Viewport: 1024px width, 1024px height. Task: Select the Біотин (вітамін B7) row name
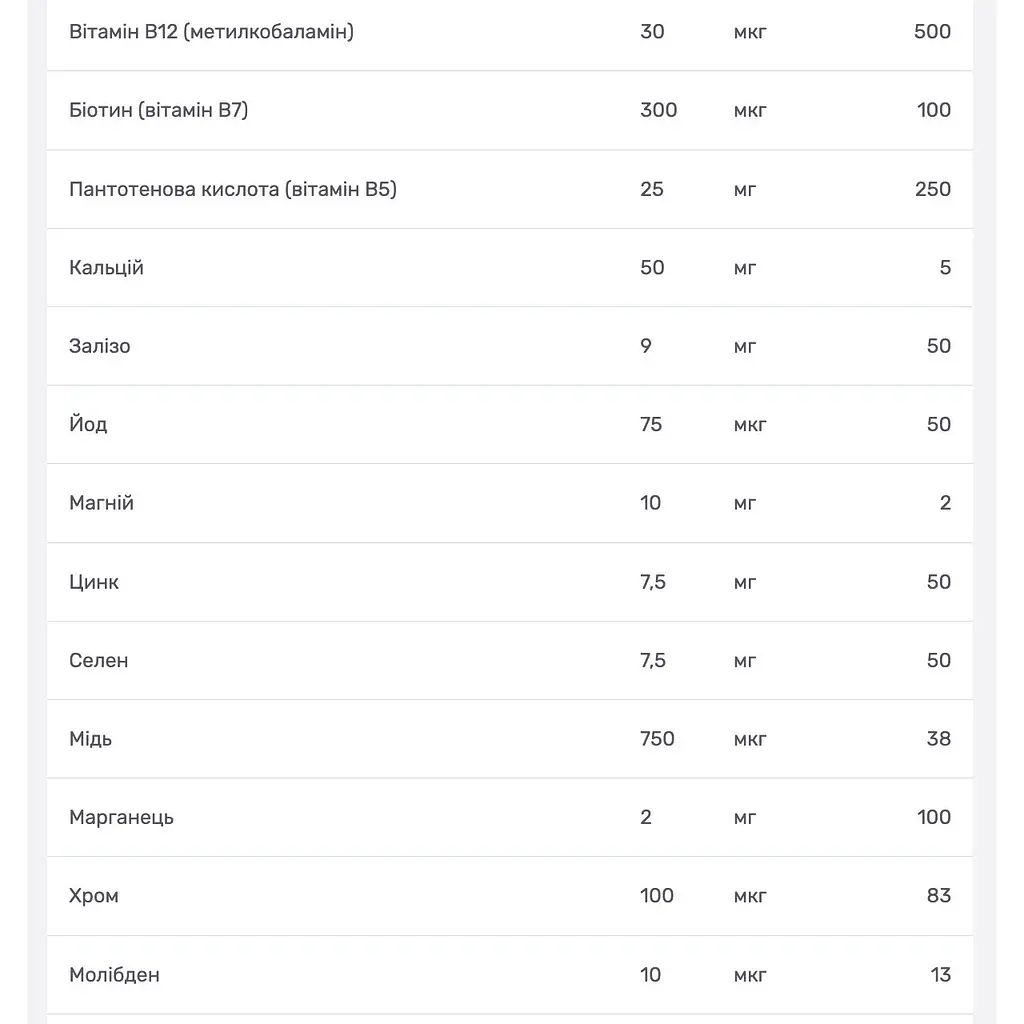click(159, 110)
